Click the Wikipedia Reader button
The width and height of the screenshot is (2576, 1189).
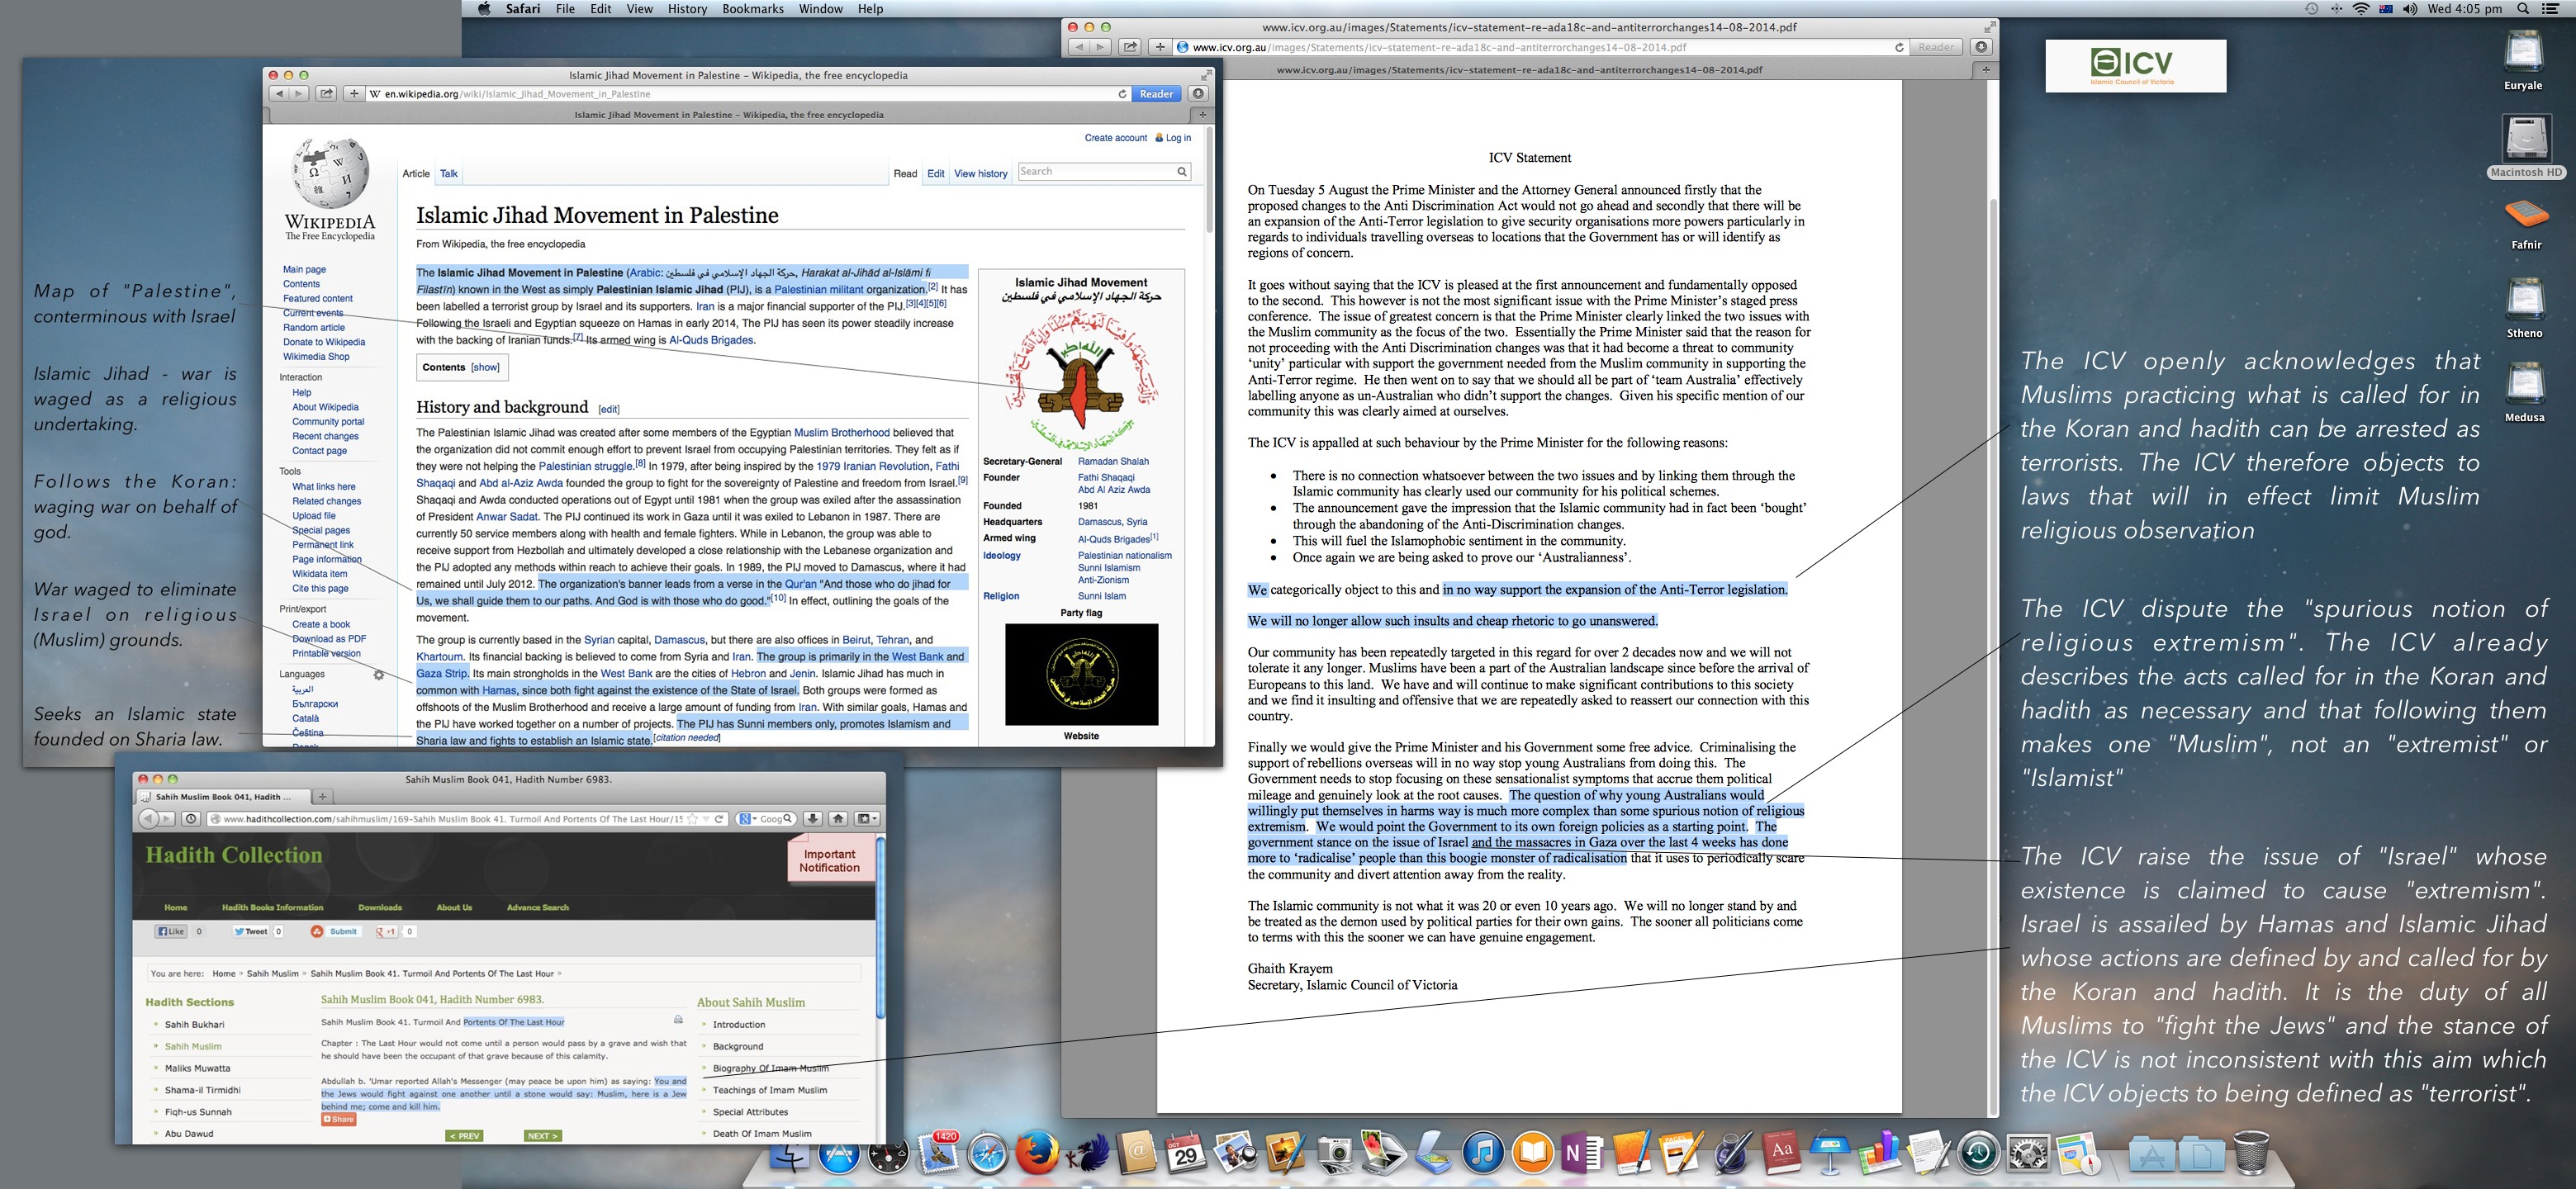coord(1156,94)
